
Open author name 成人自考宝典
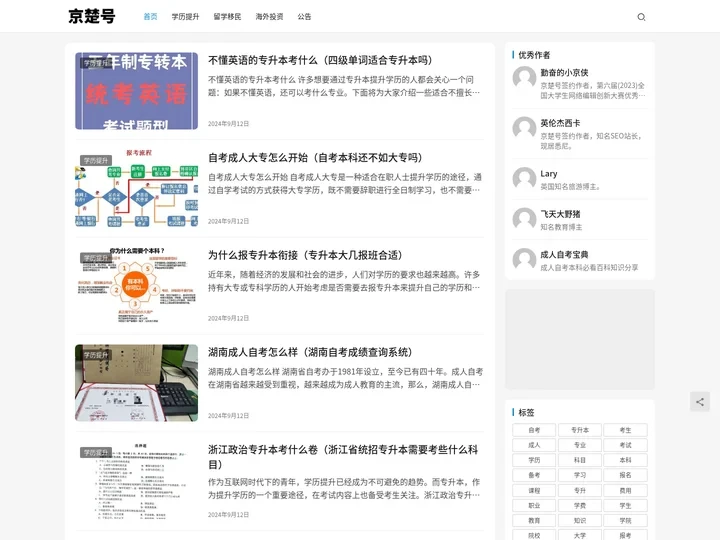tap(564, 254)
